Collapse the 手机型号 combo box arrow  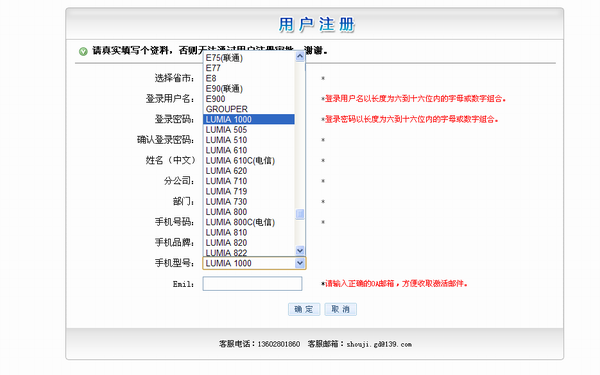click(x=300, y=263)
